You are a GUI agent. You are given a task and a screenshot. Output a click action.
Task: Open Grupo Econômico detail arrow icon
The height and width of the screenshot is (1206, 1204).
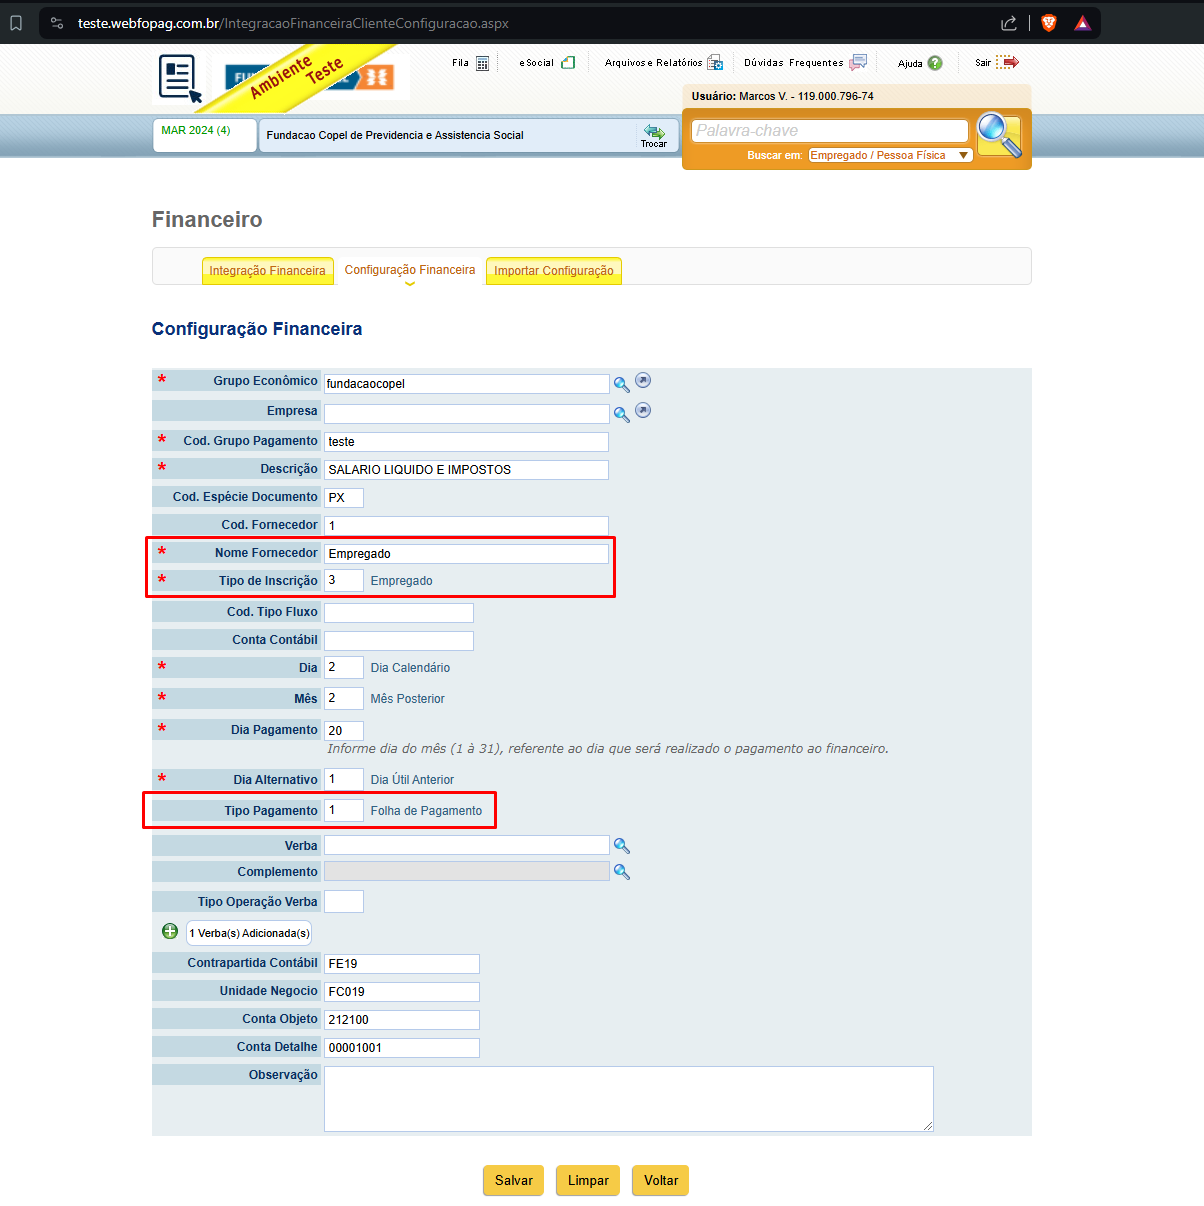[x=643, y=381]
